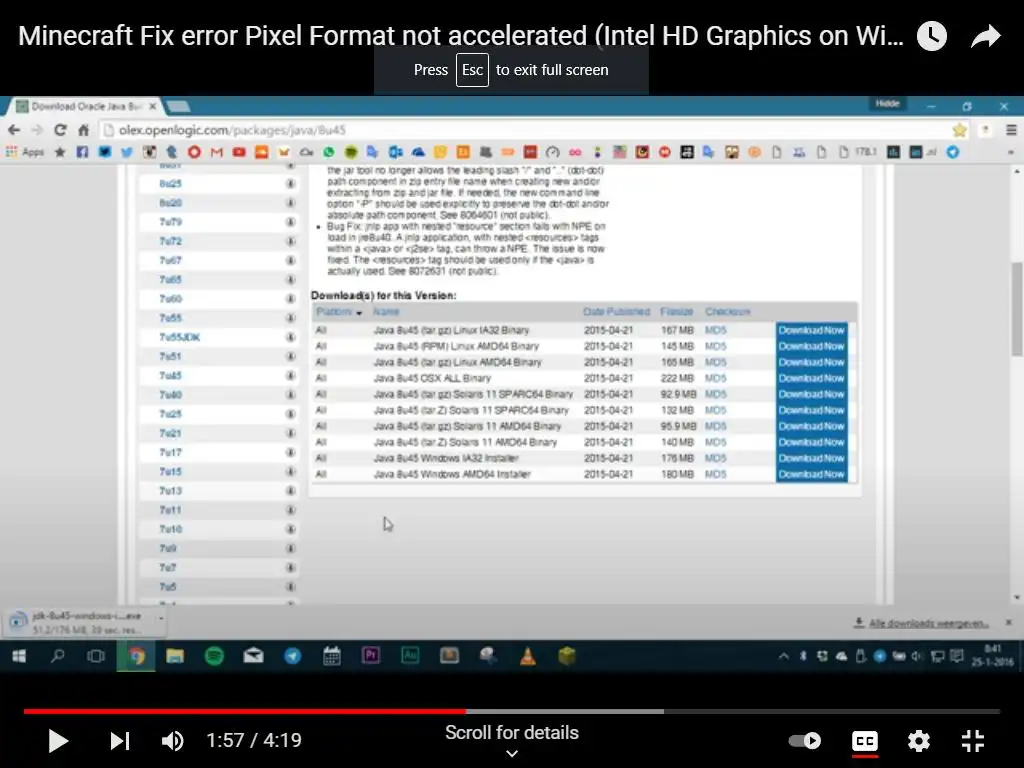Toggle closed captions CC button
Image resolution: width=1024 pixels, height=768 pixels.
[865, 741]
